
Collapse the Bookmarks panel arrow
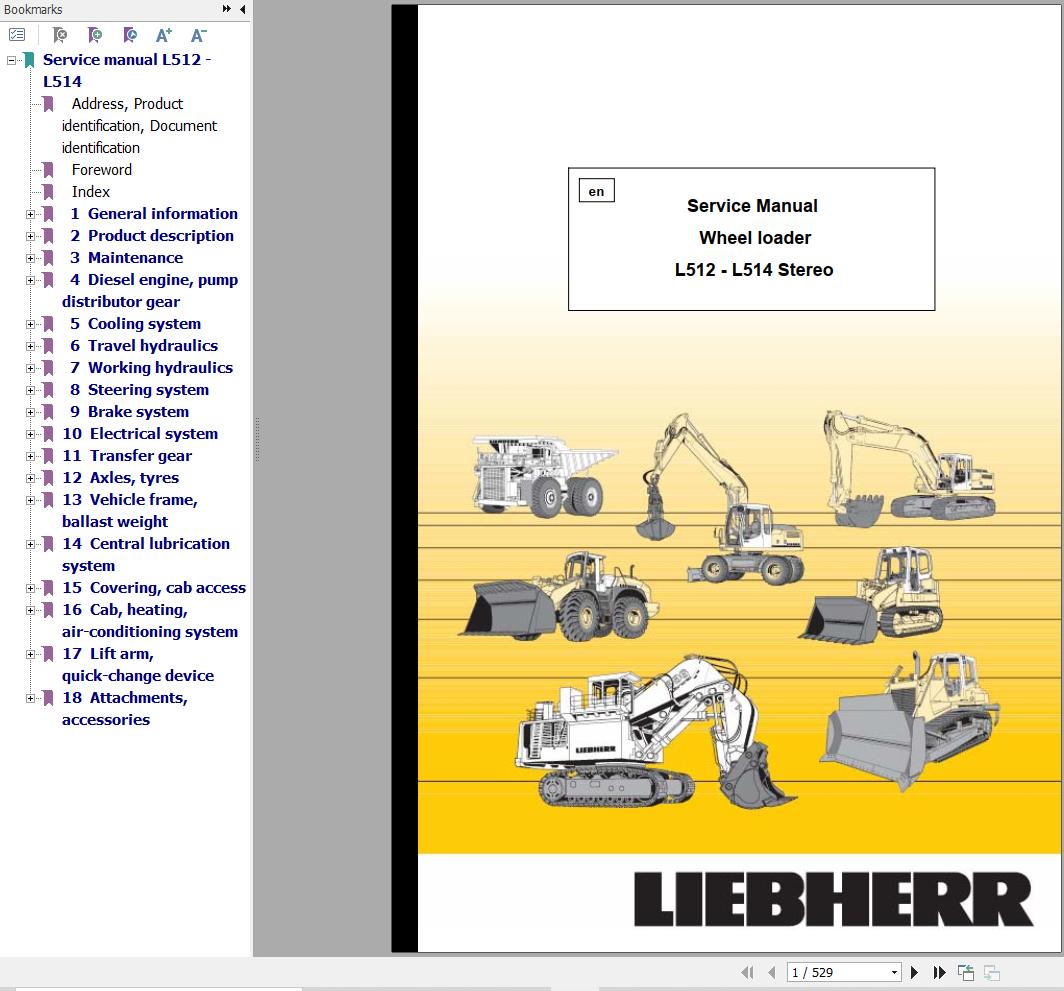242,9
